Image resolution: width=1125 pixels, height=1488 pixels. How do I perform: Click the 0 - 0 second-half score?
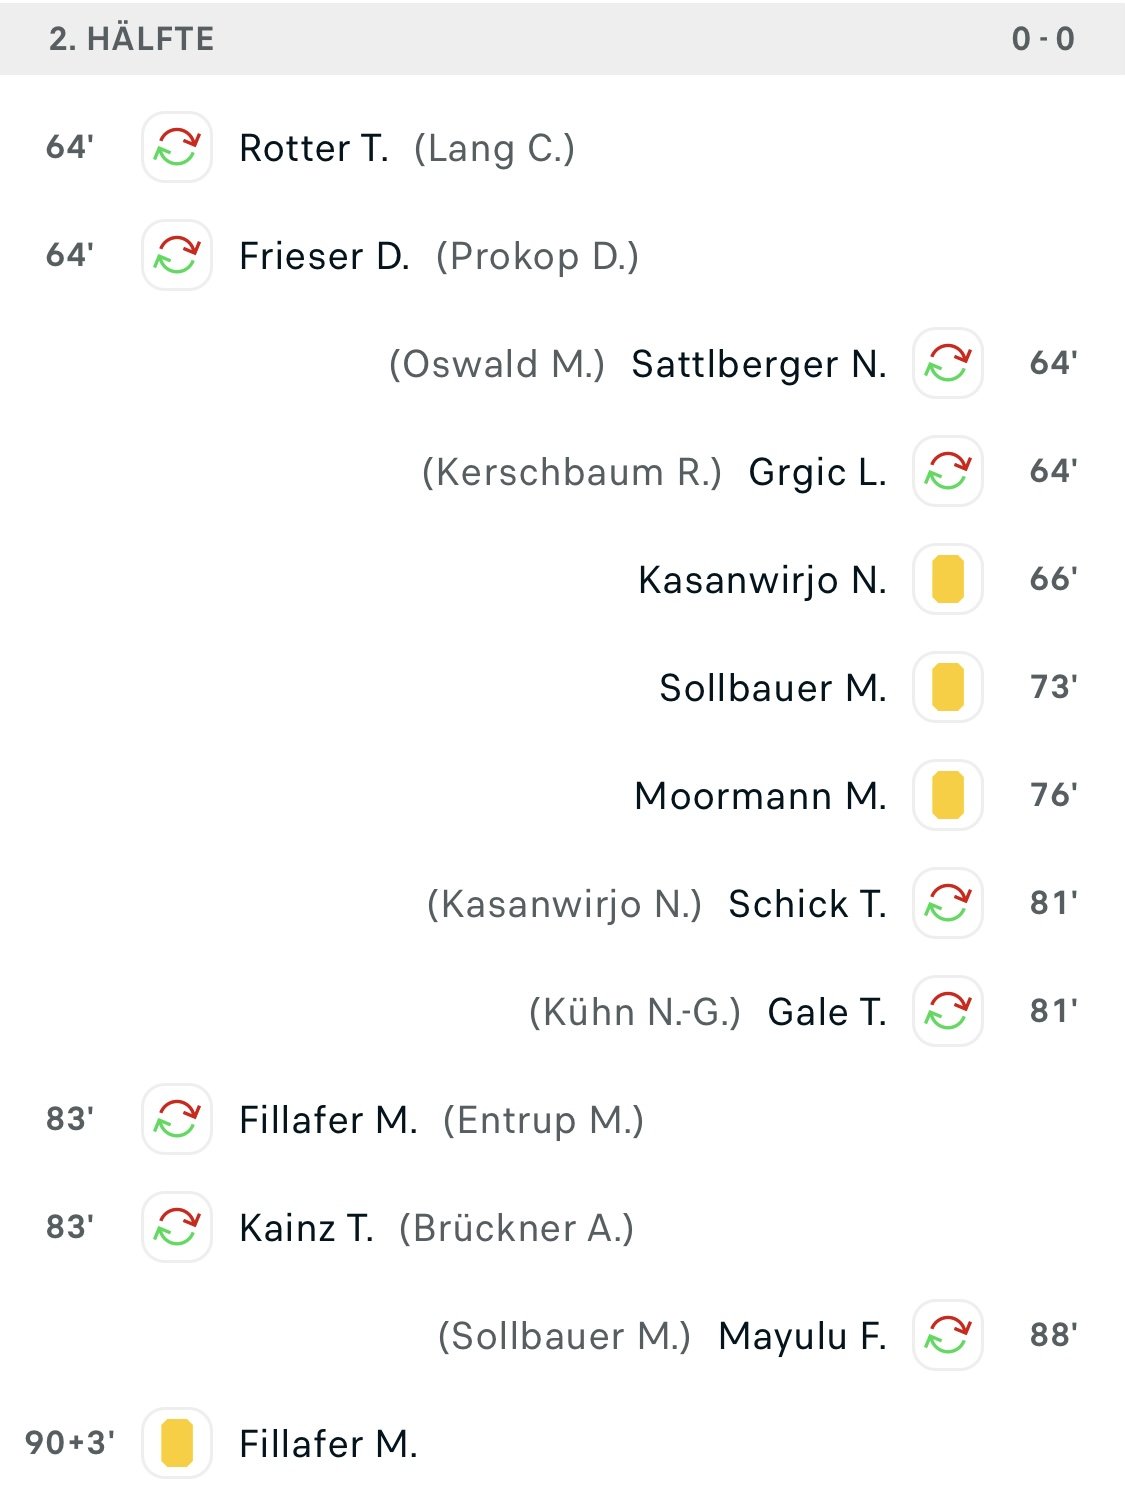coord(1043,39)
